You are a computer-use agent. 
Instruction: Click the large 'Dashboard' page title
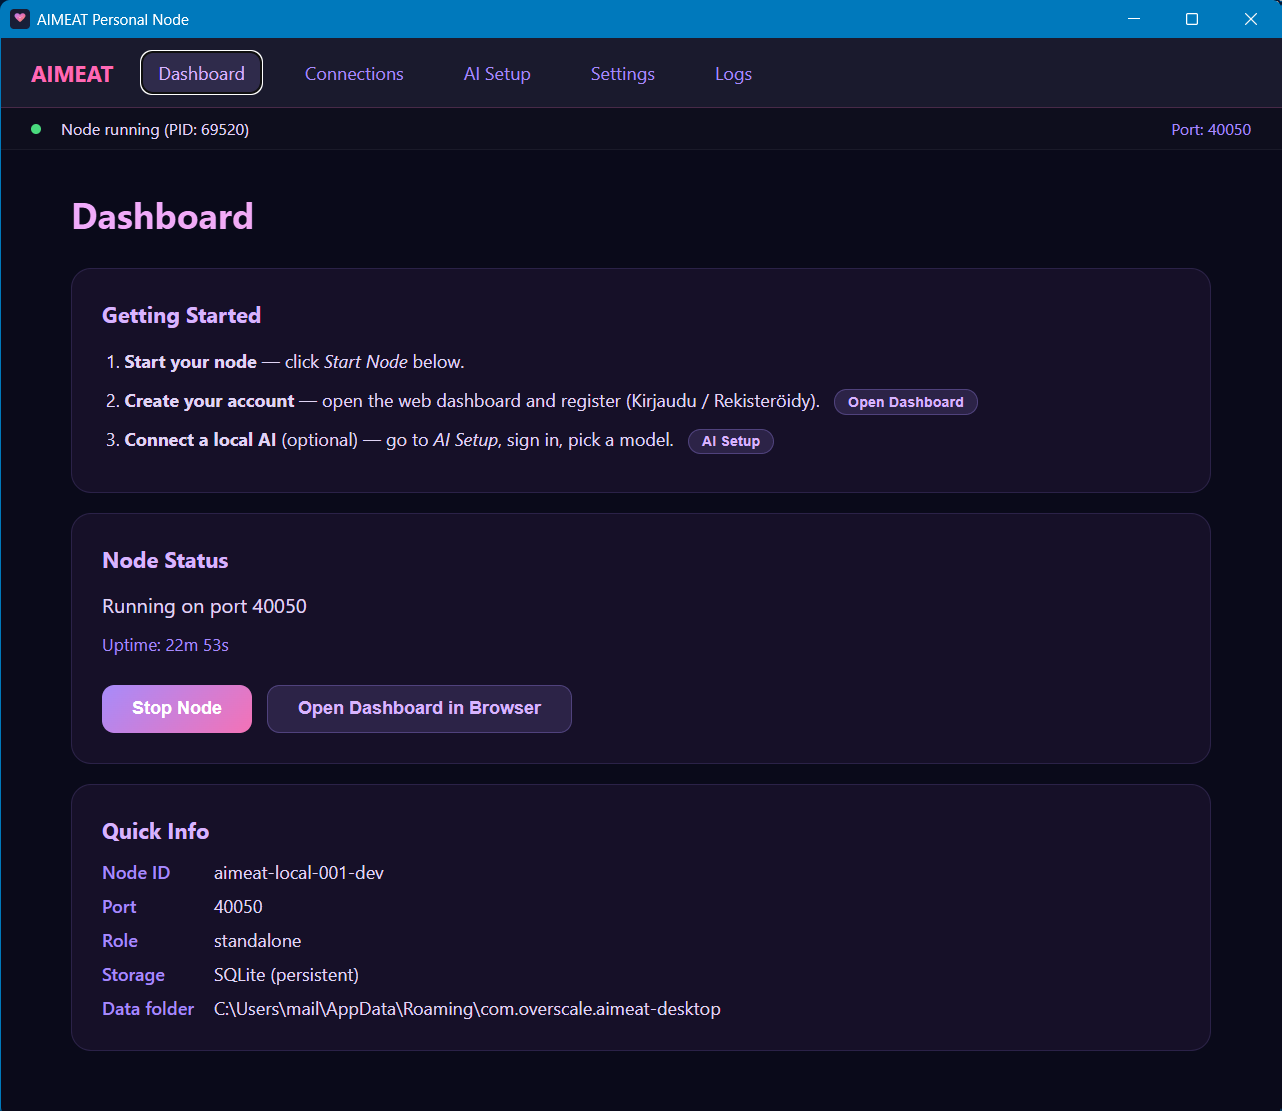click(163, 217)
